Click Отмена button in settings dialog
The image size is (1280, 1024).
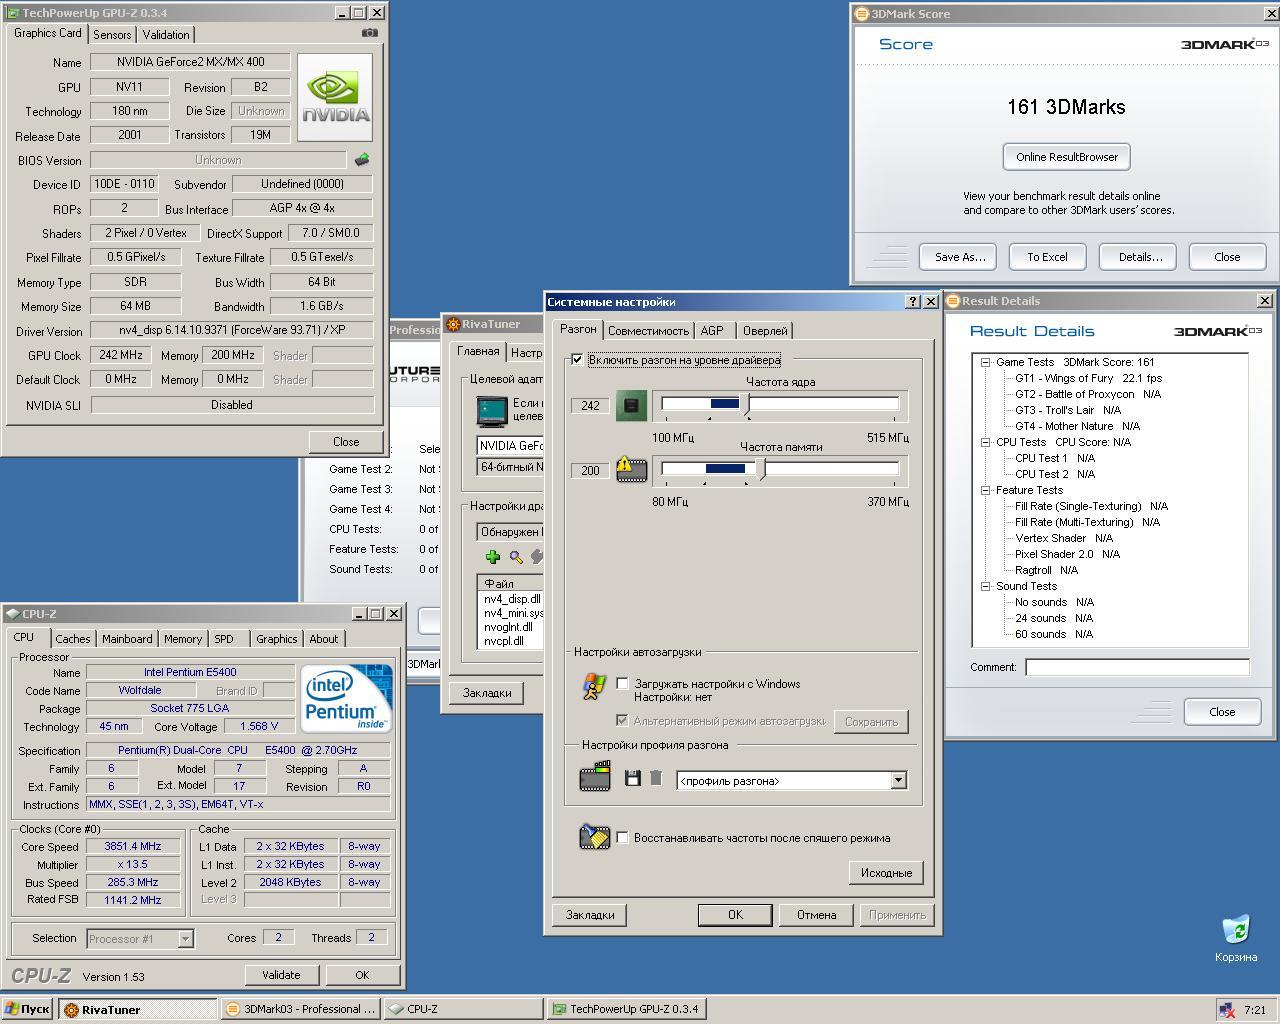817,914
